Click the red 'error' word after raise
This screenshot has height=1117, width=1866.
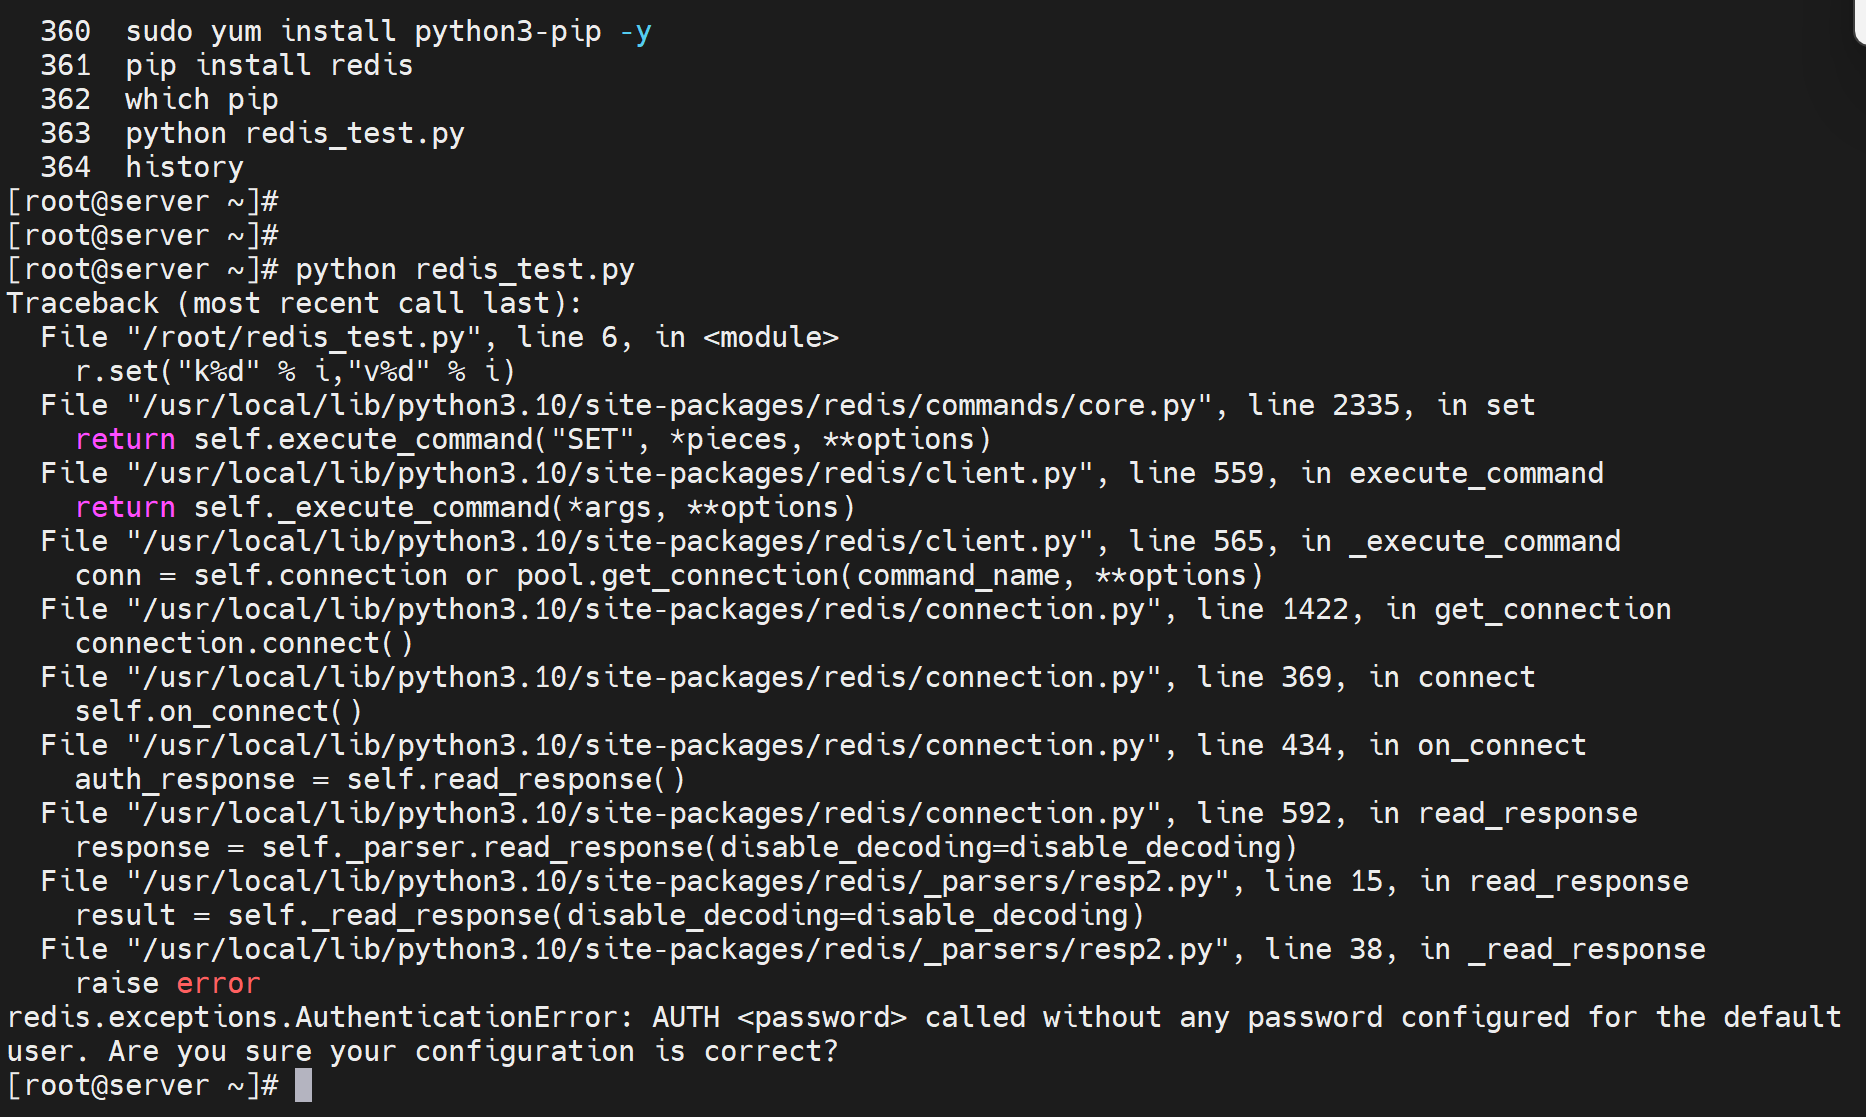(218, 983)
